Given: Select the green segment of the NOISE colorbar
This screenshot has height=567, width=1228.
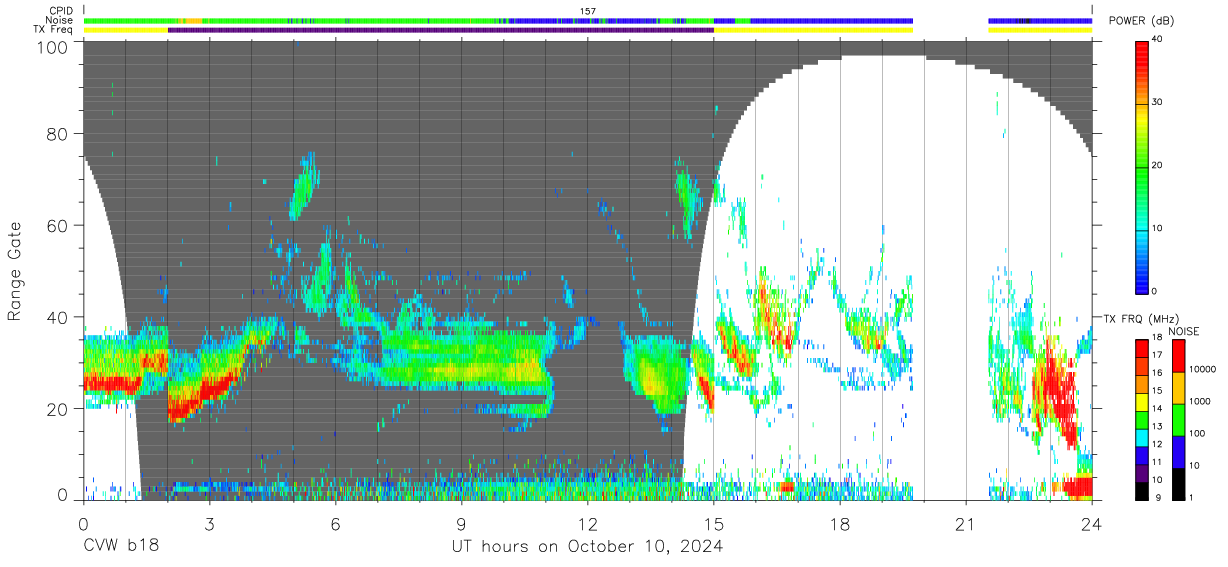Looking at the screenshot, I should [1179, 419].
